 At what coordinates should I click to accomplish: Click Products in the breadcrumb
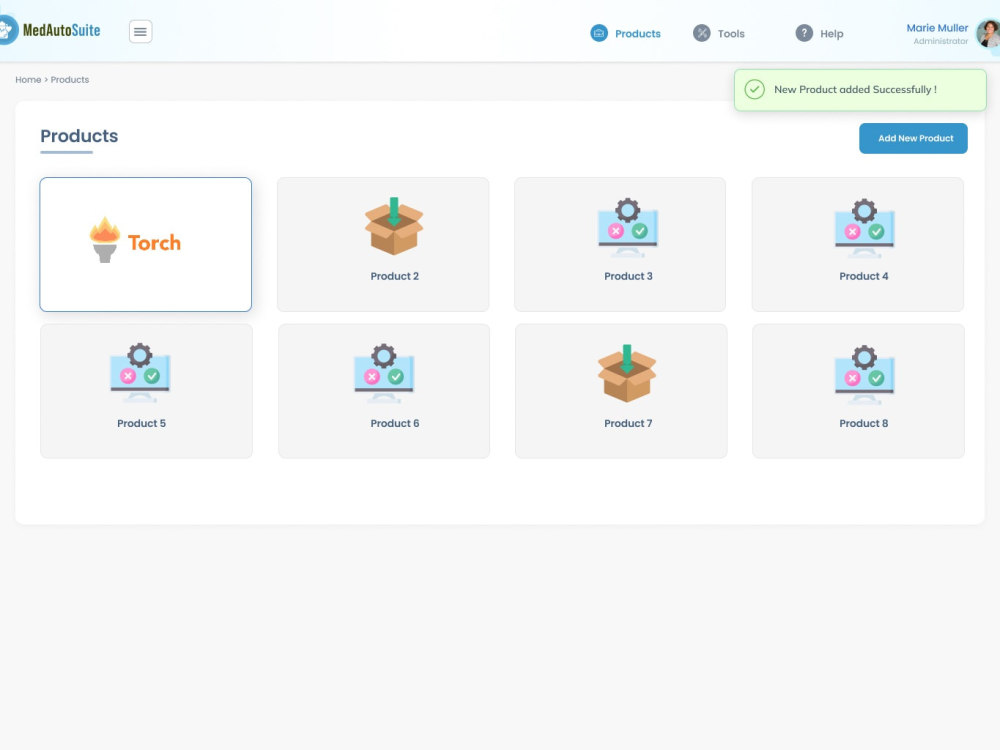pos(70,80)
